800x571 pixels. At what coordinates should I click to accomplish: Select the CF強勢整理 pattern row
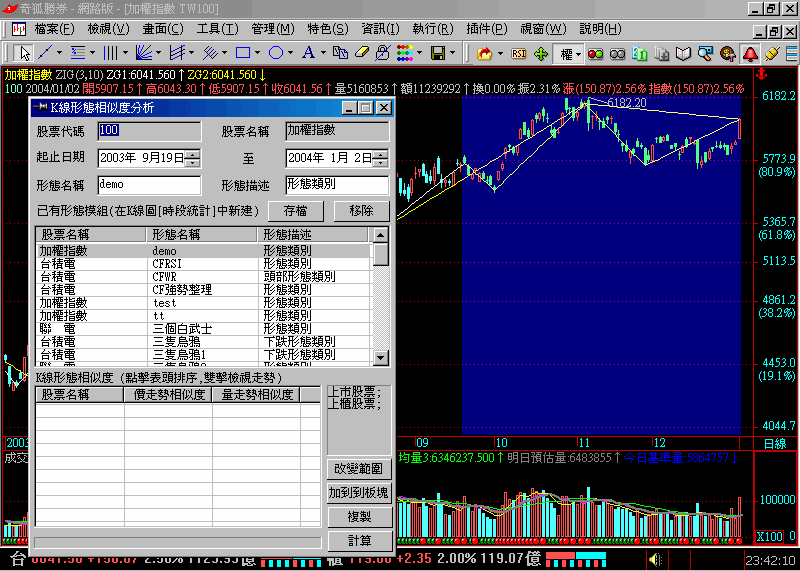point(204,290)
